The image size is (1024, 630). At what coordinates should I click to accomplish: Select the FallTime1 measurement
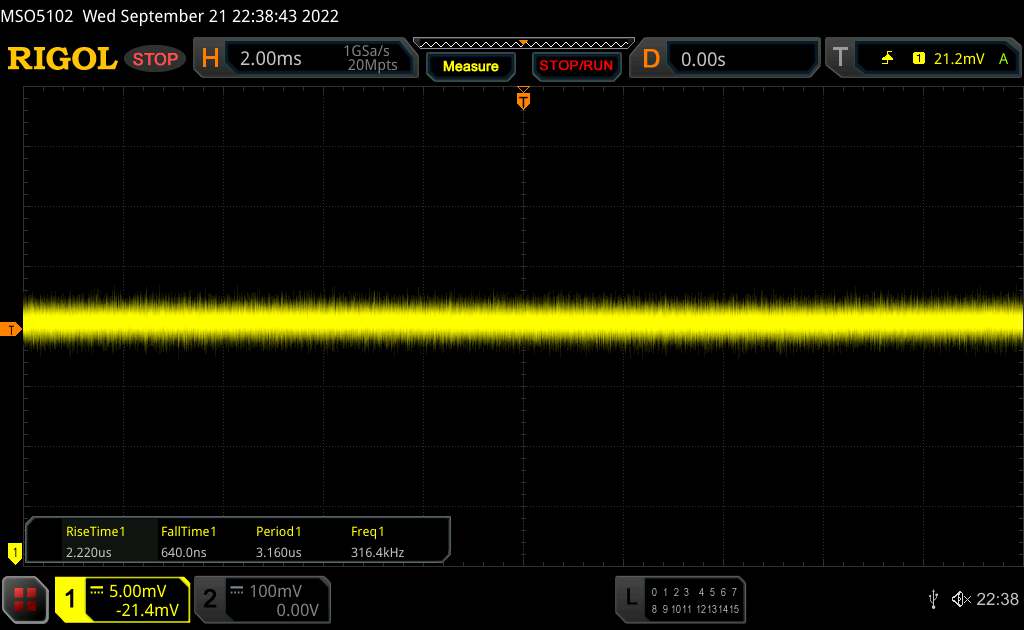pyautogui.click(x=188, y=531)
